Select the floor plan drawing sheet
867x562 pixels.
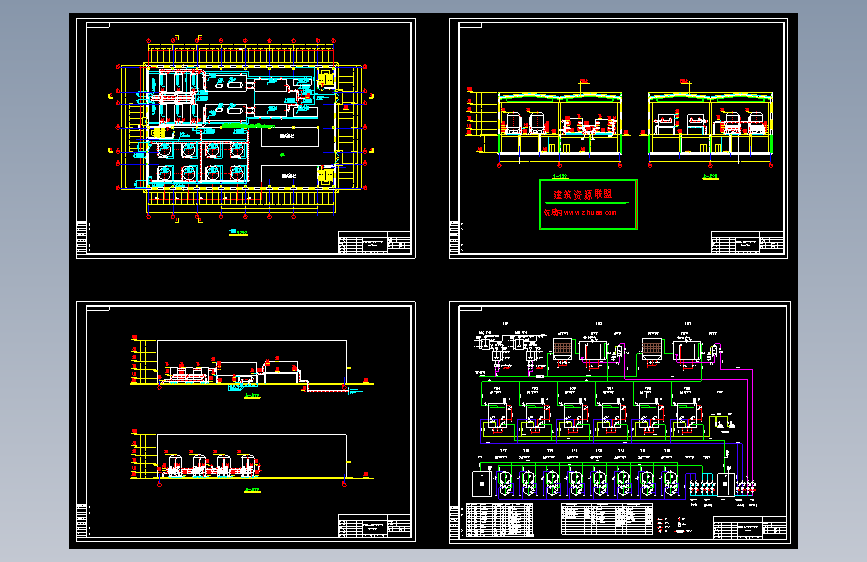[246, 138]
